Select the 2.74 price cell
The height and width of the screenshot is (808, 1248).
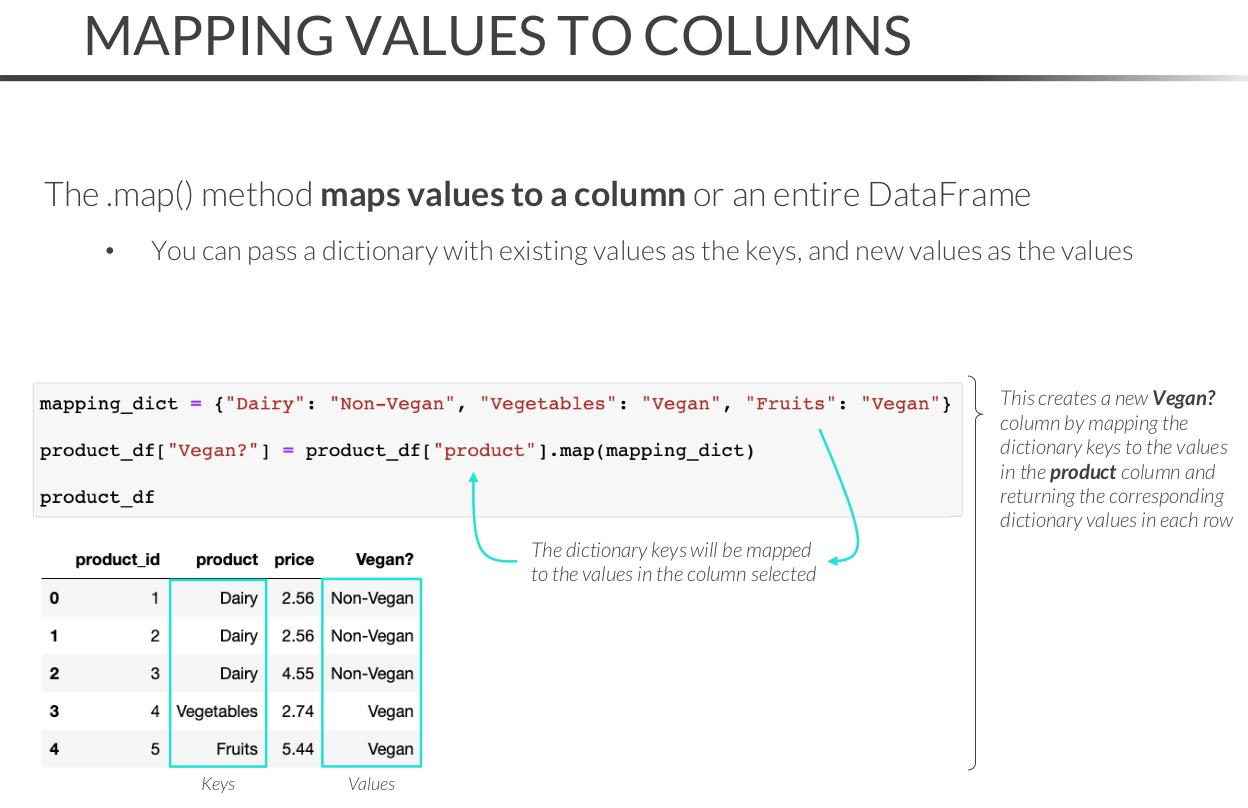(298, 711)
